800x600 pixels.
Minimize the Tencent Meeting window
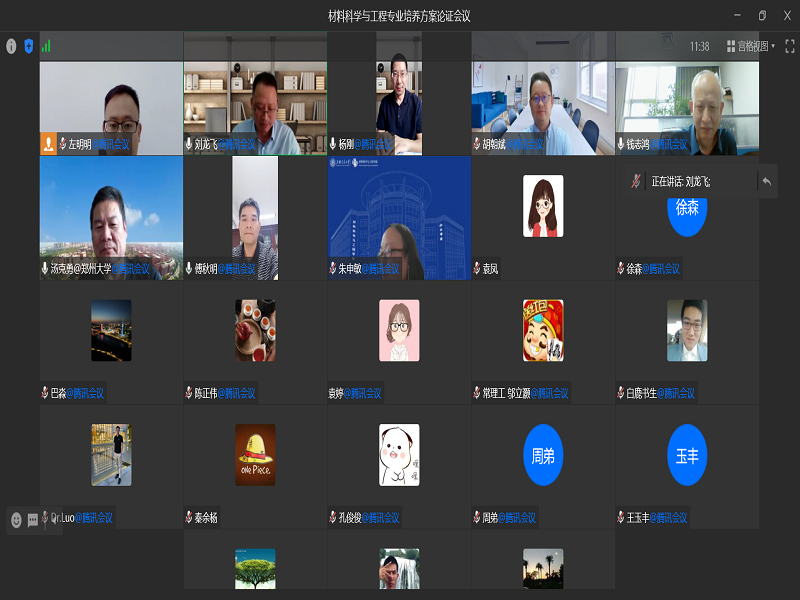(737, 16)
